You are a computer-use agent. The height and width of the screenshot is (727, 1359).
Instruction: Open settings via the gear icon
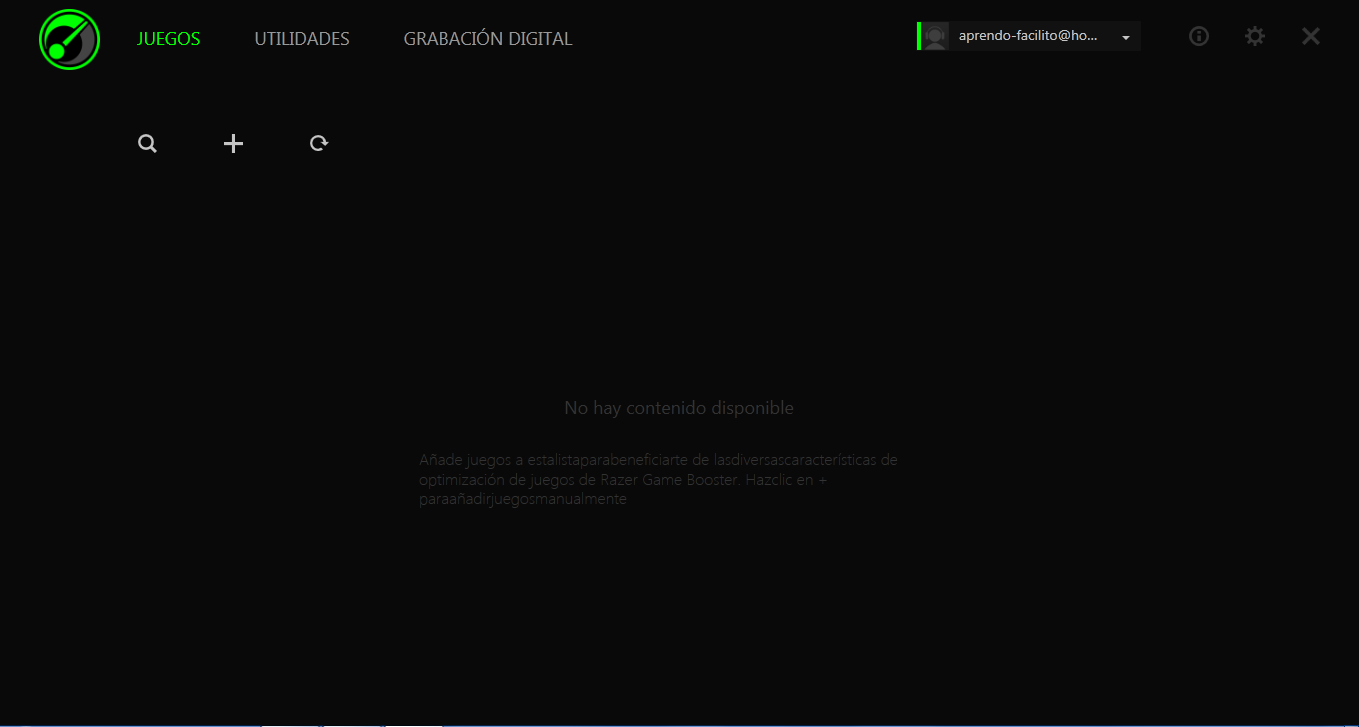tap(1255, 36)
